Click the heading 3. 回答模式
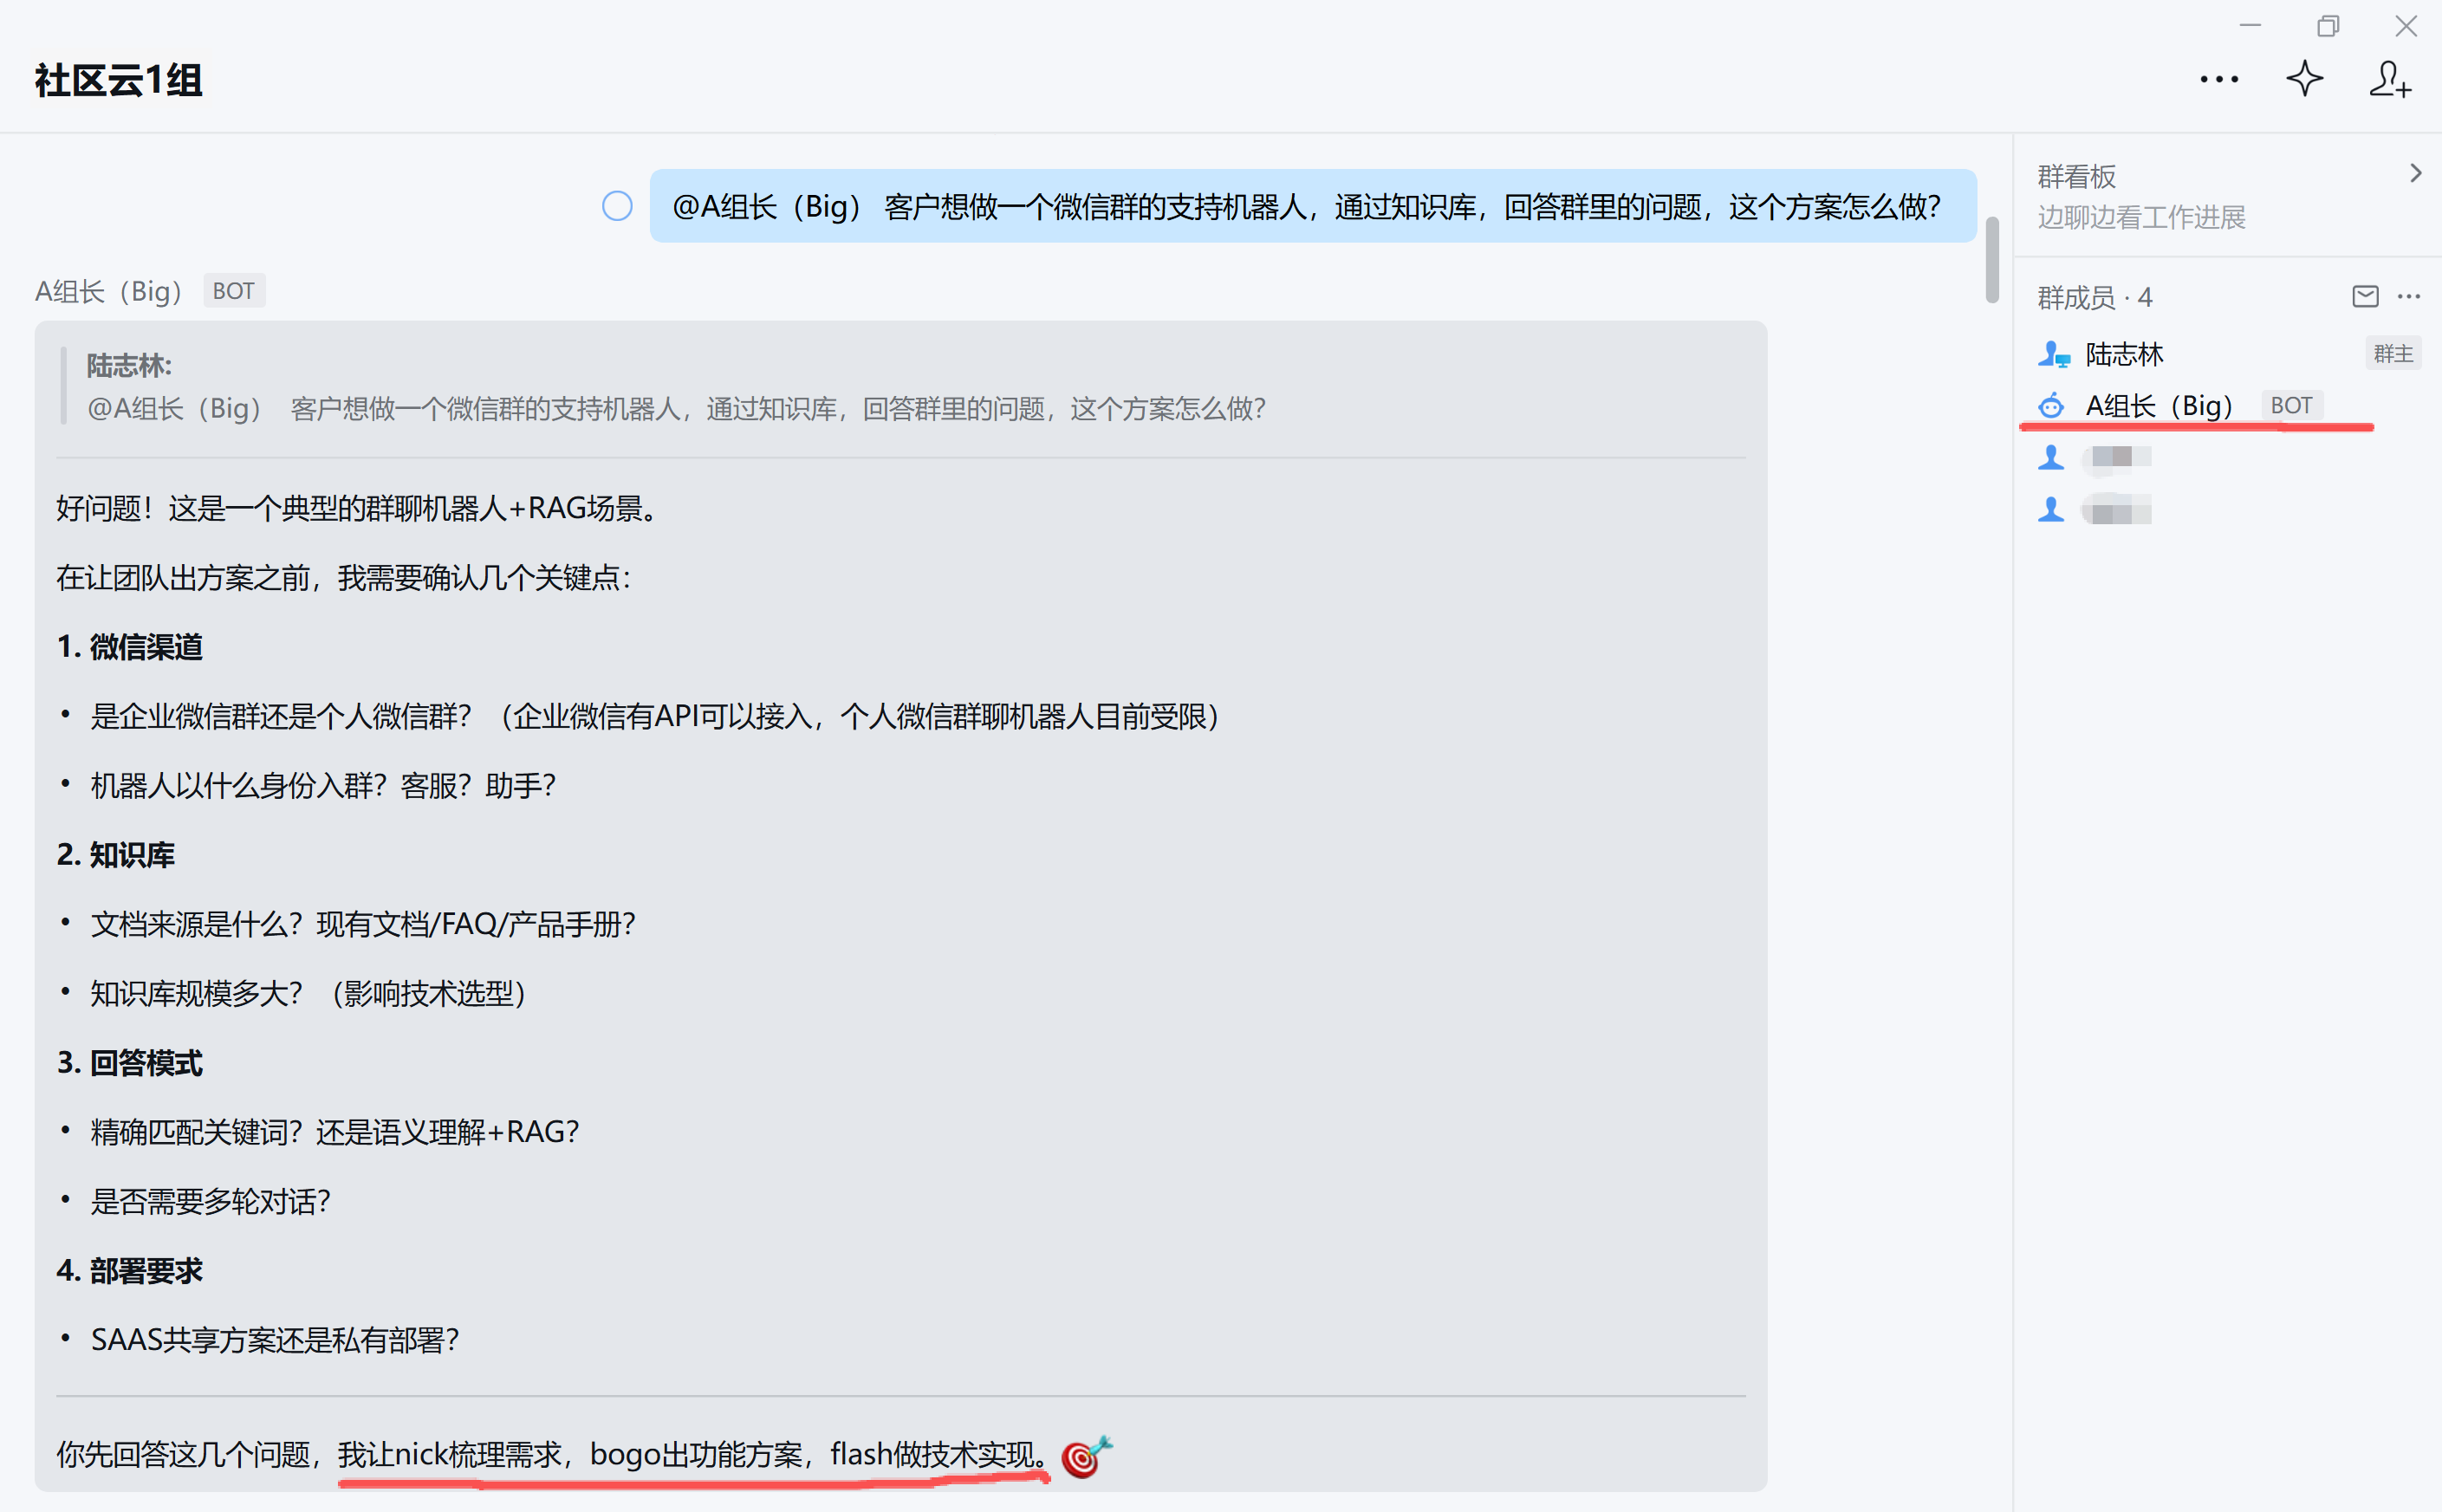Image resolution: width=2442 pixels, height=1512 pixels. tap(130, 1063)
